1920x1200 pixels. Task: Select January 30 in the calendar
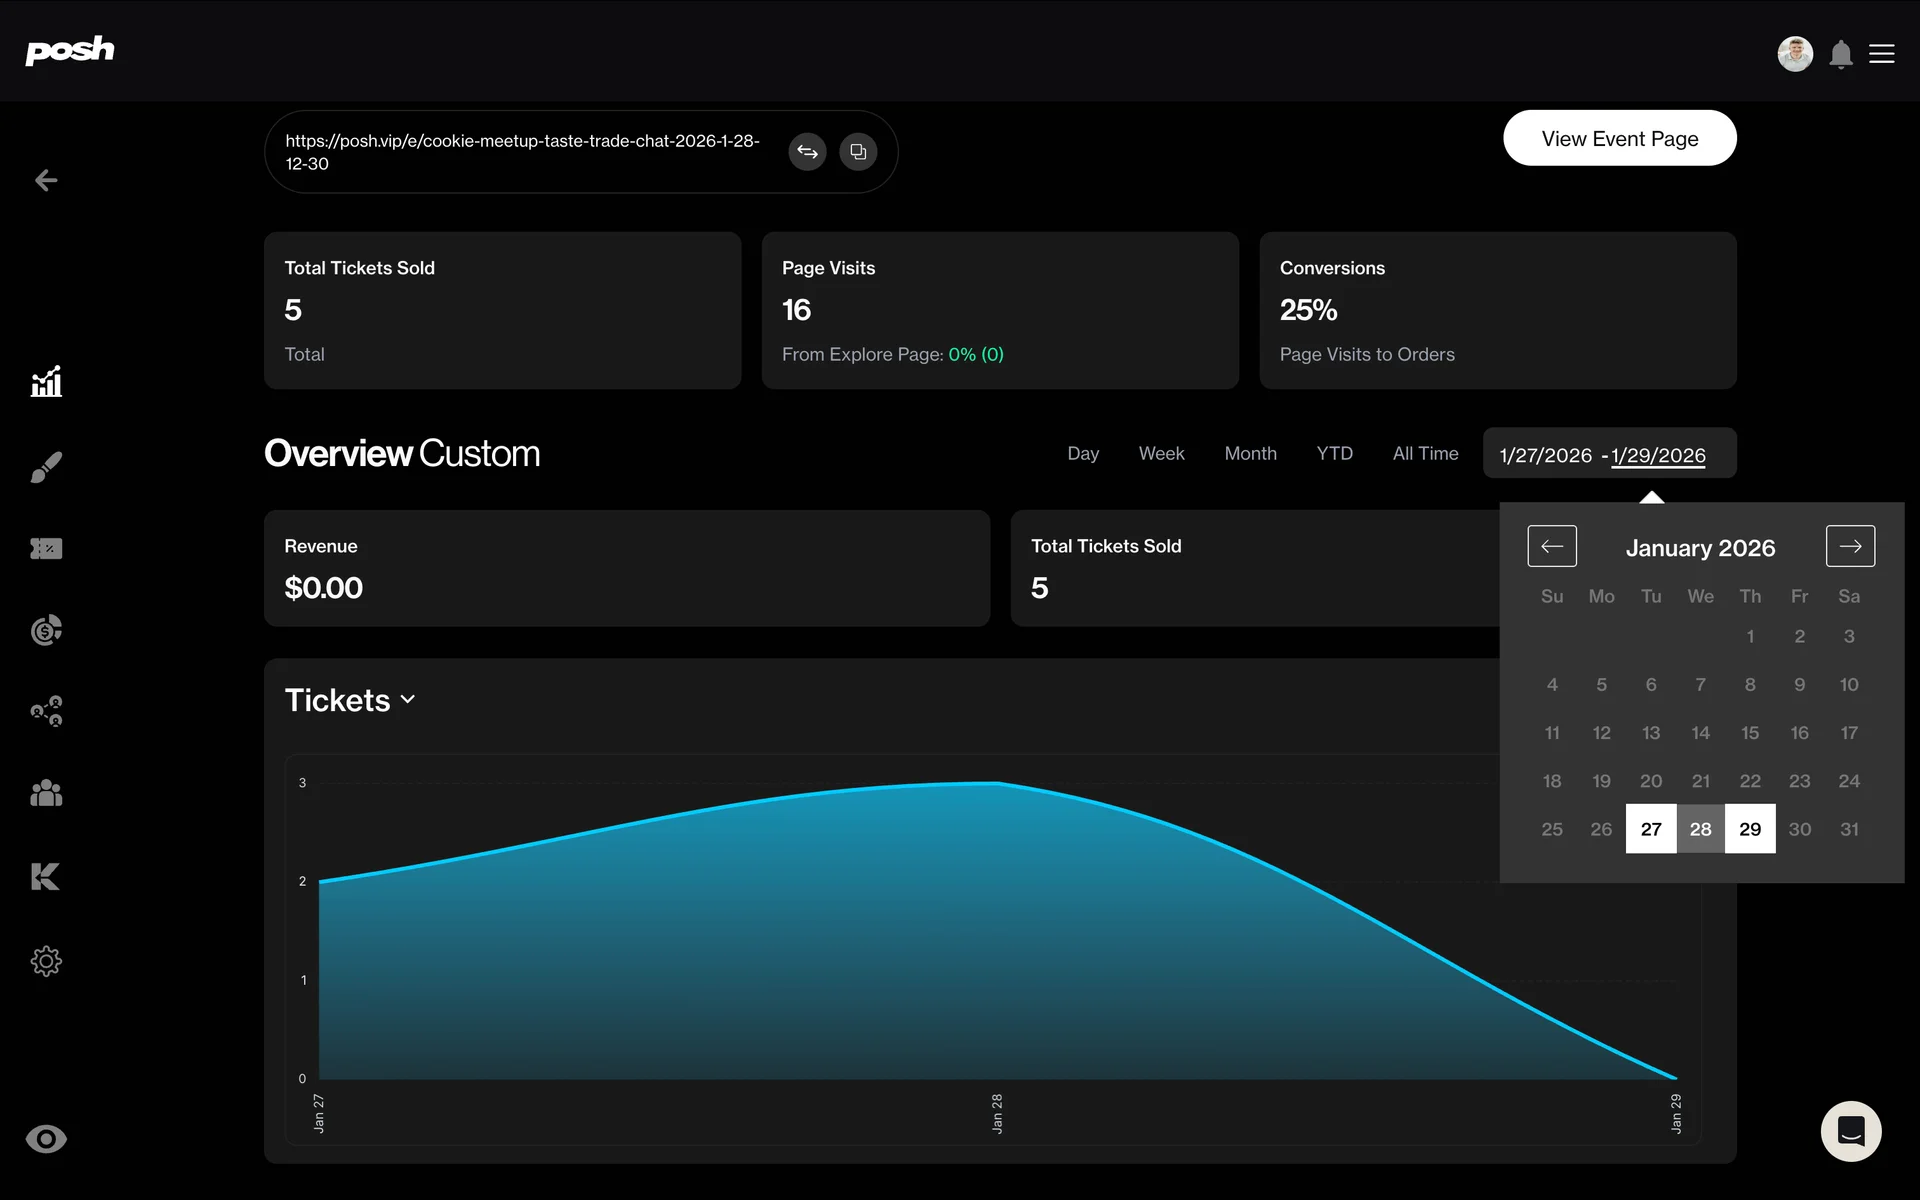[1799, 829]
